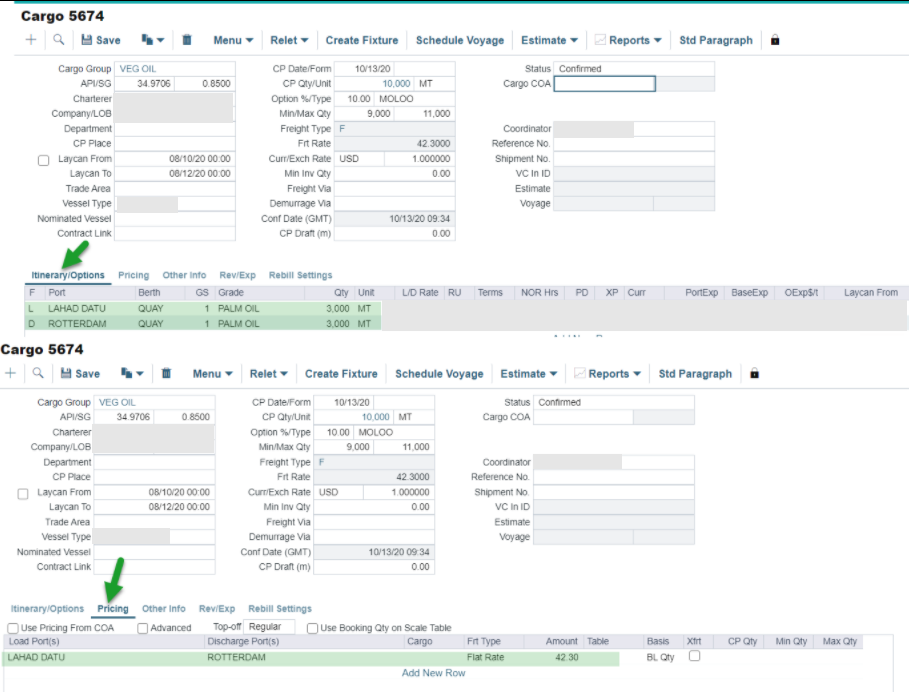This screenshot has width=909, height=692.
Task: Open the Other Info tab in the upper form
Action: pos(184,275)
